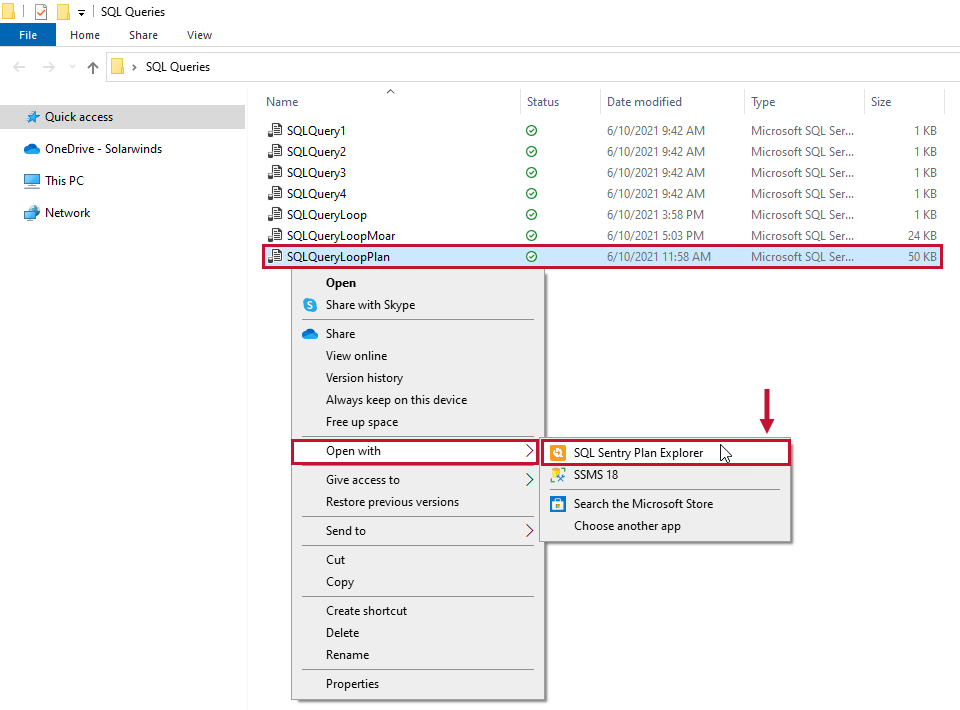Open the File menu
The height and width of the screenshot is (710, 960).
[x=27, y=34]
